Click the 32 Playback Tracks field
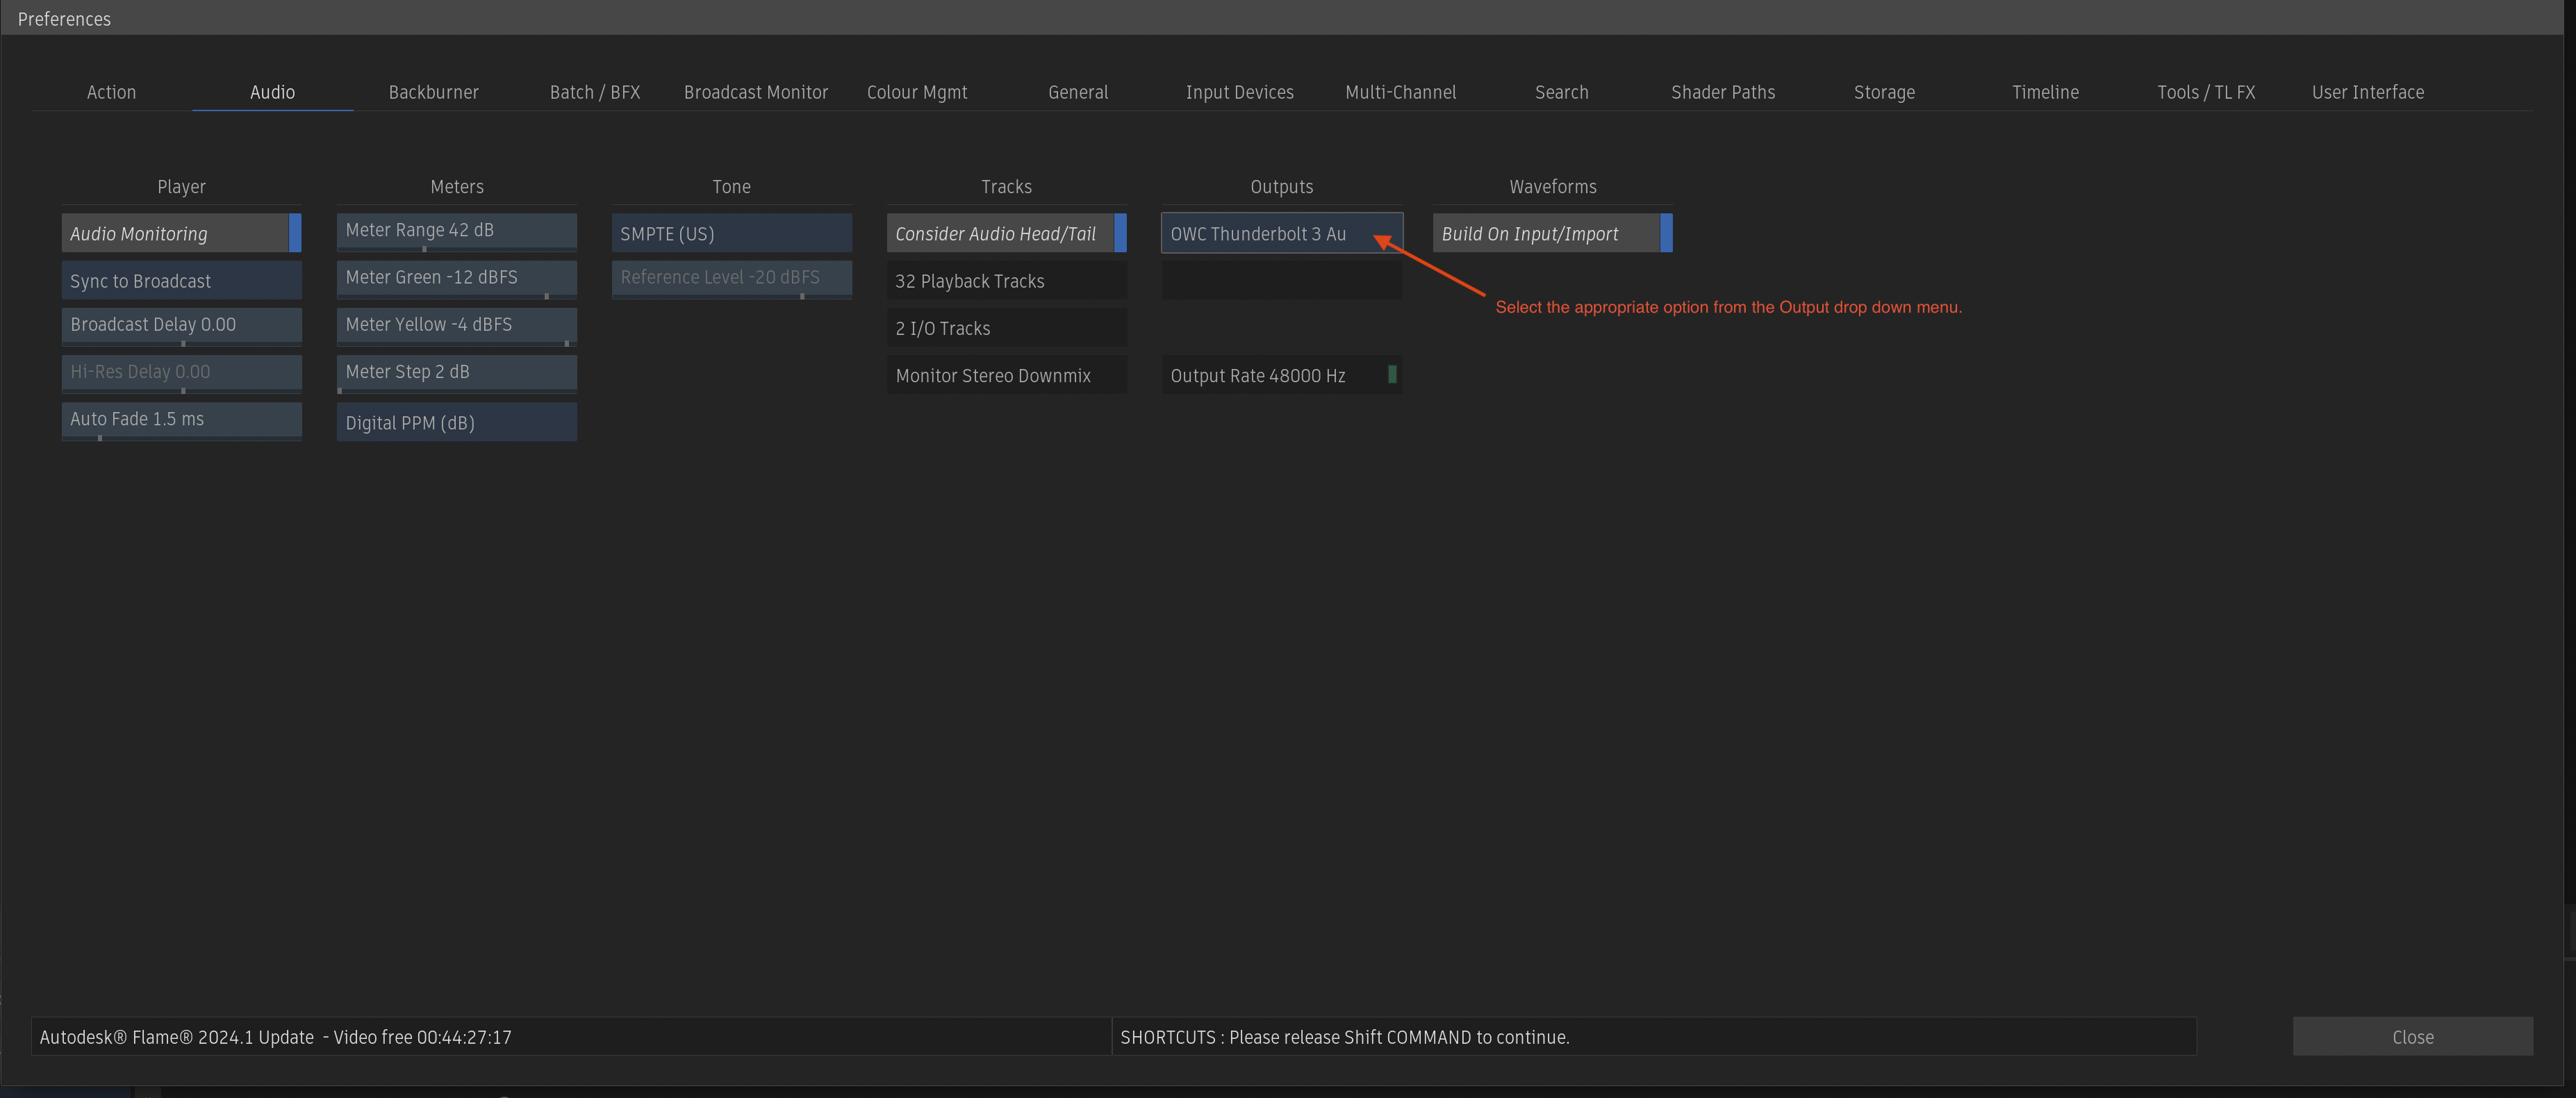The image size is (2576, 1098). pos(1006,280)
